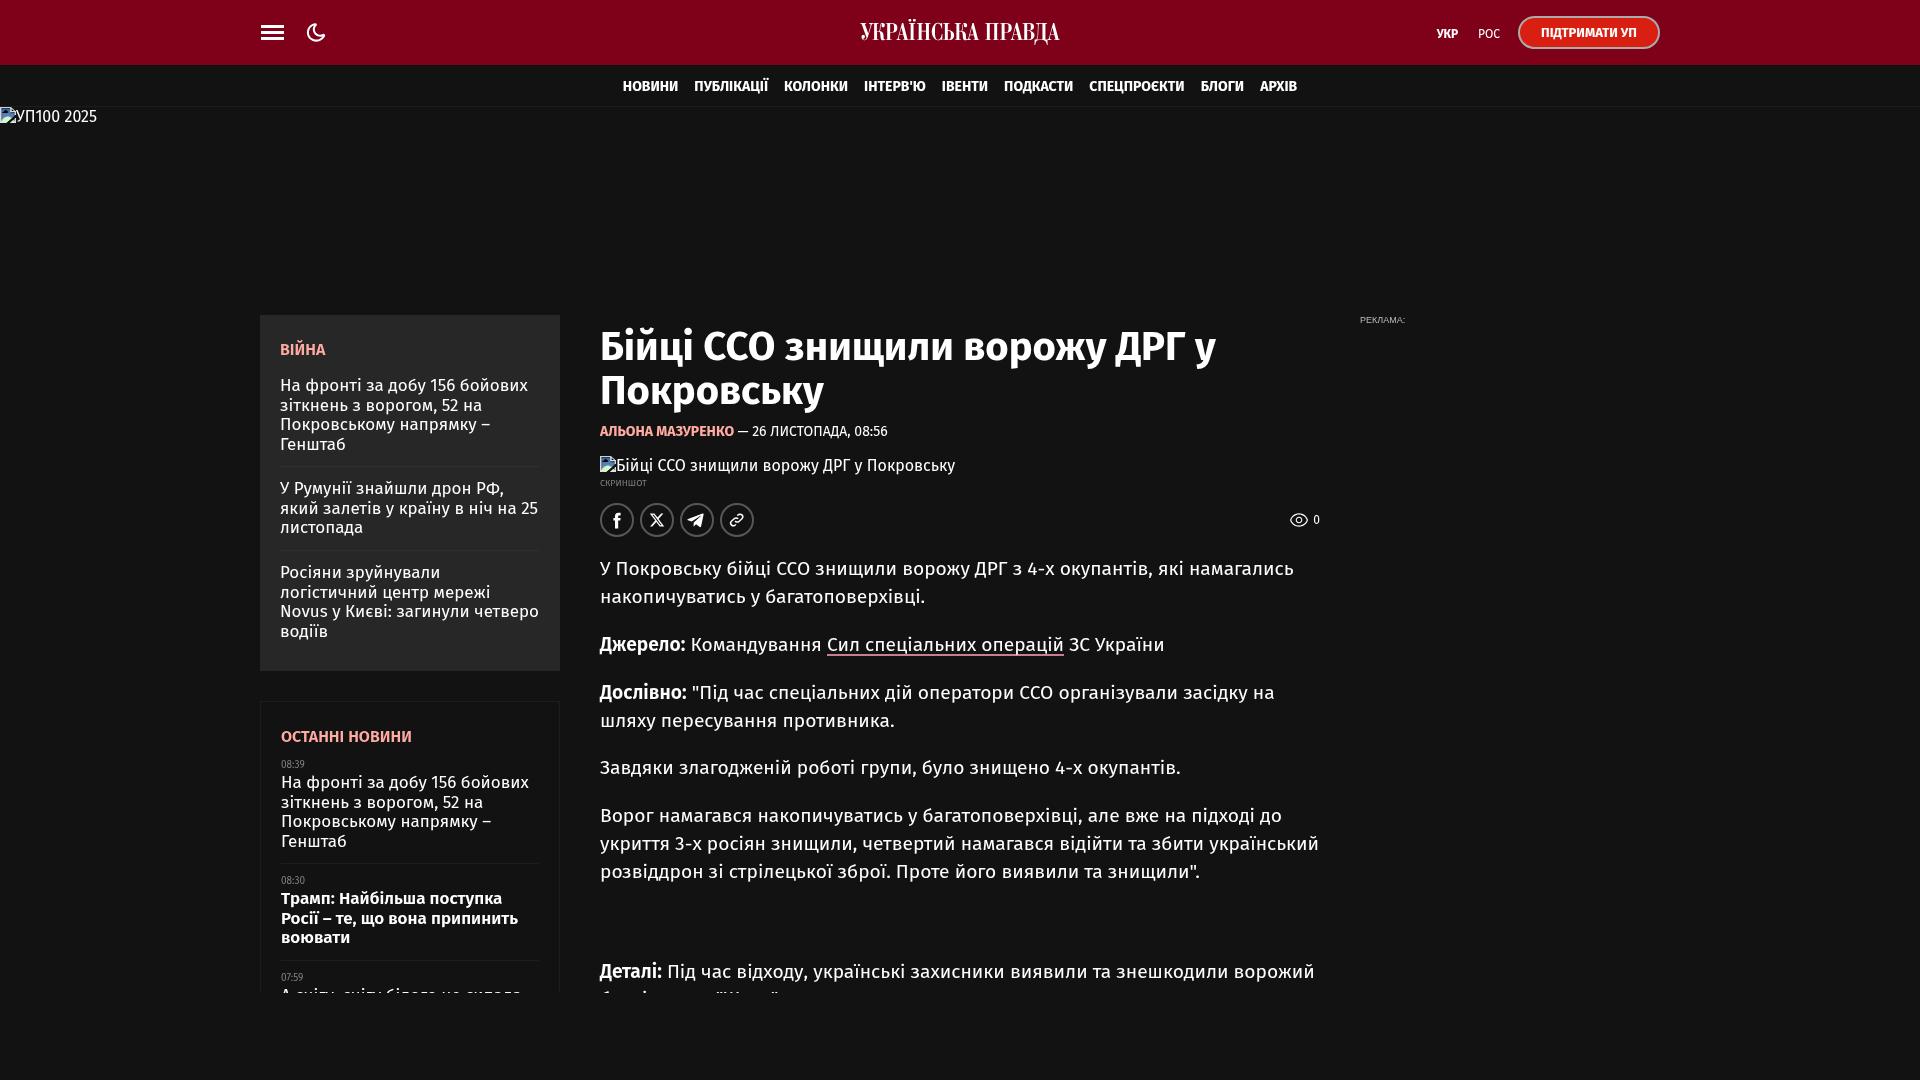Screen dimensions: 1920x1080
Task: Toggle dark mode moon icon
Action: pos(316,33)
